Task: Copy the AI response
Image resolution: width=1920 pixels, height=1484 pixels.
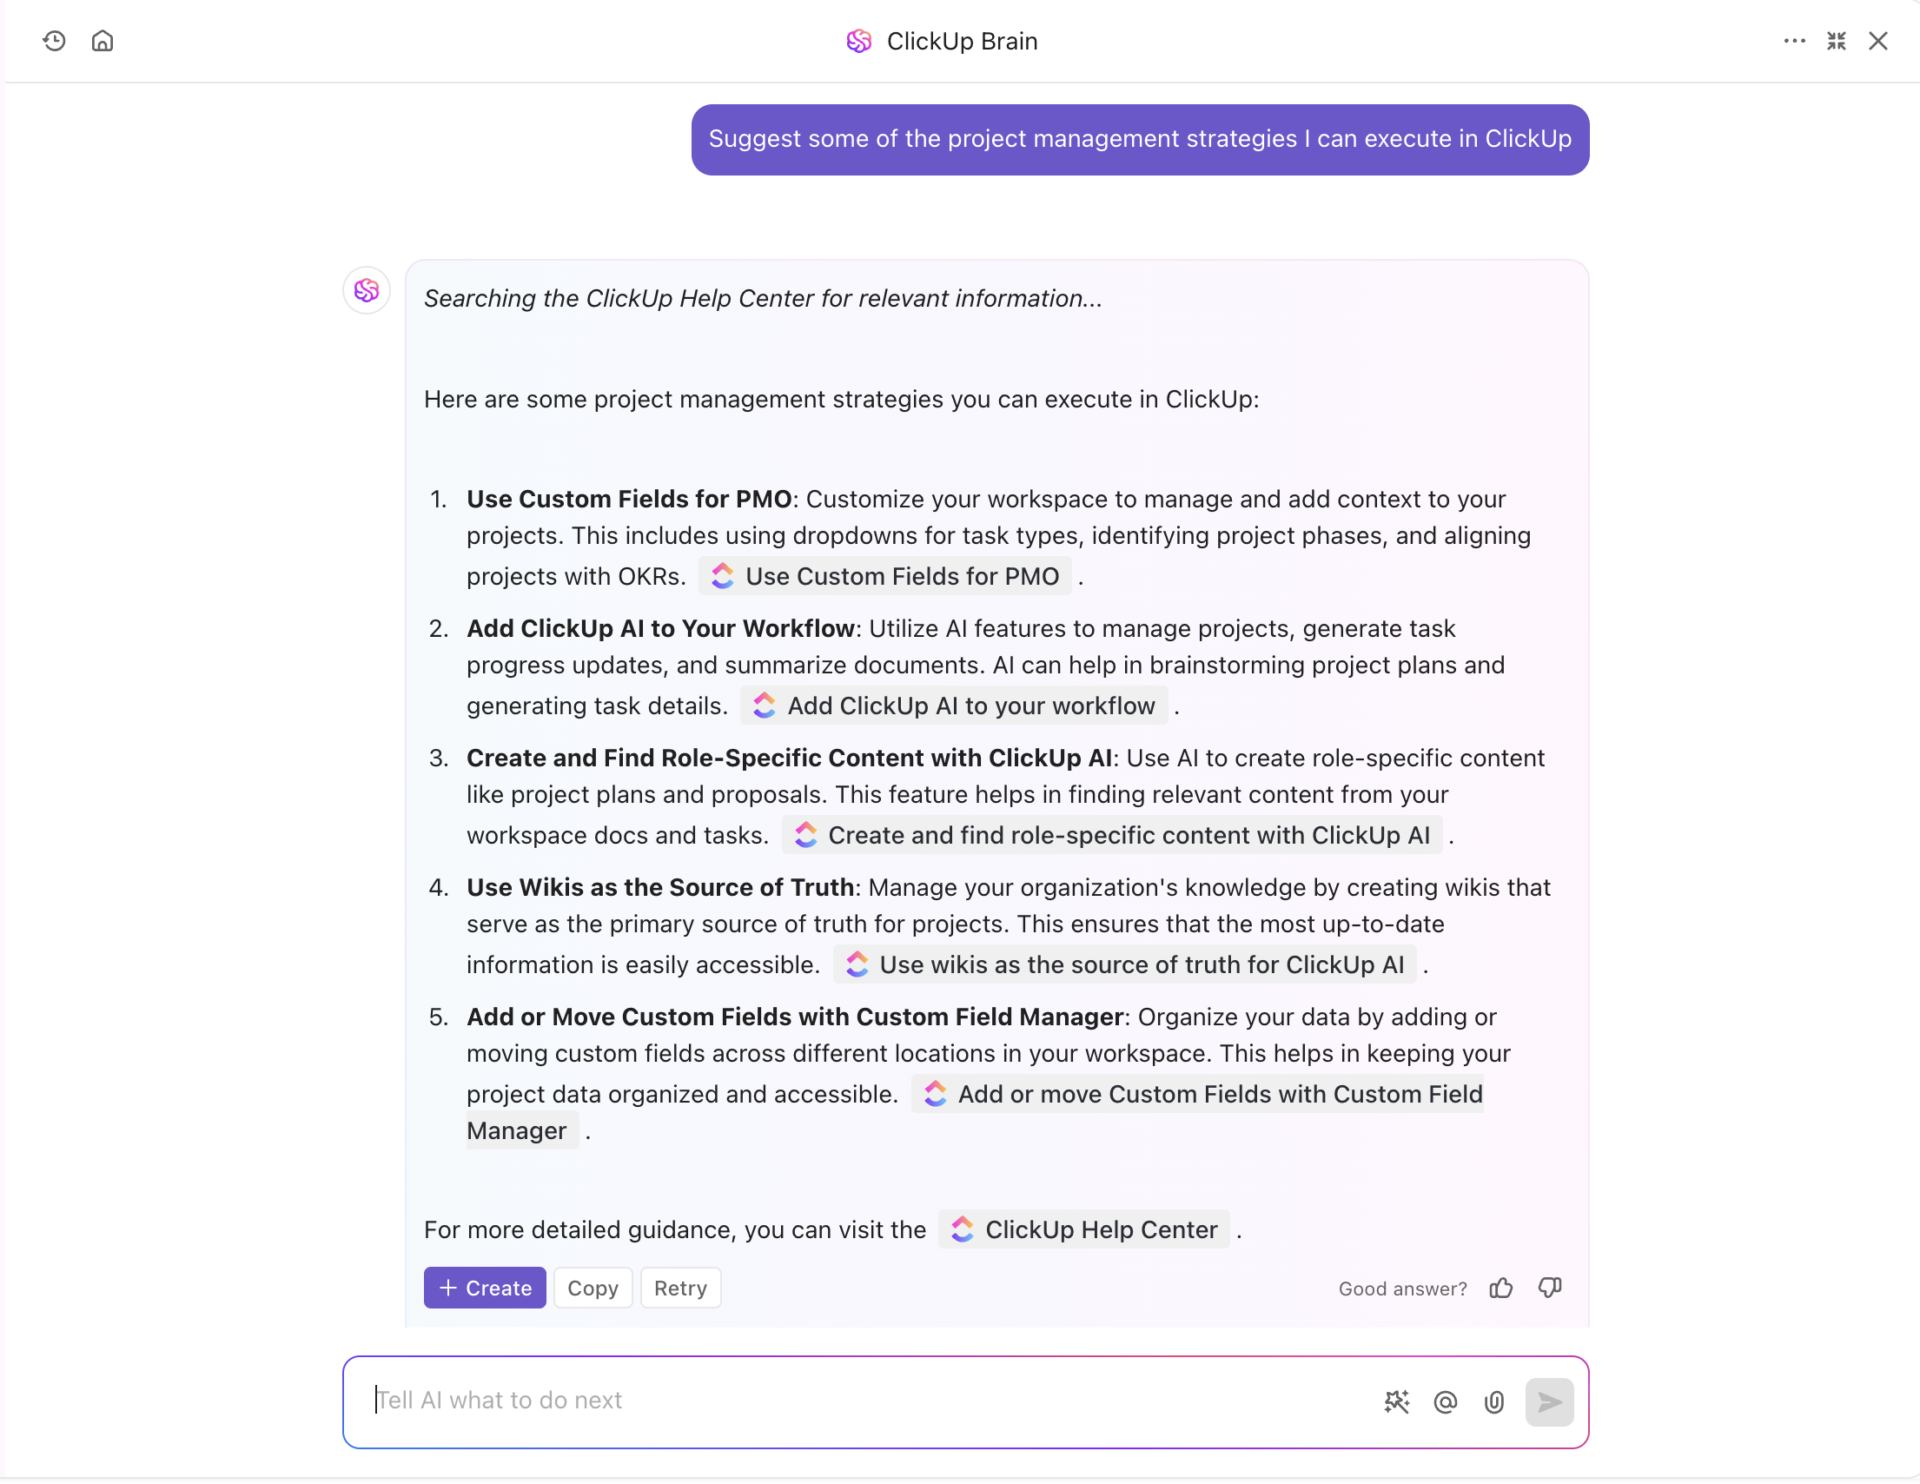Action: (x=593, y=1288)
